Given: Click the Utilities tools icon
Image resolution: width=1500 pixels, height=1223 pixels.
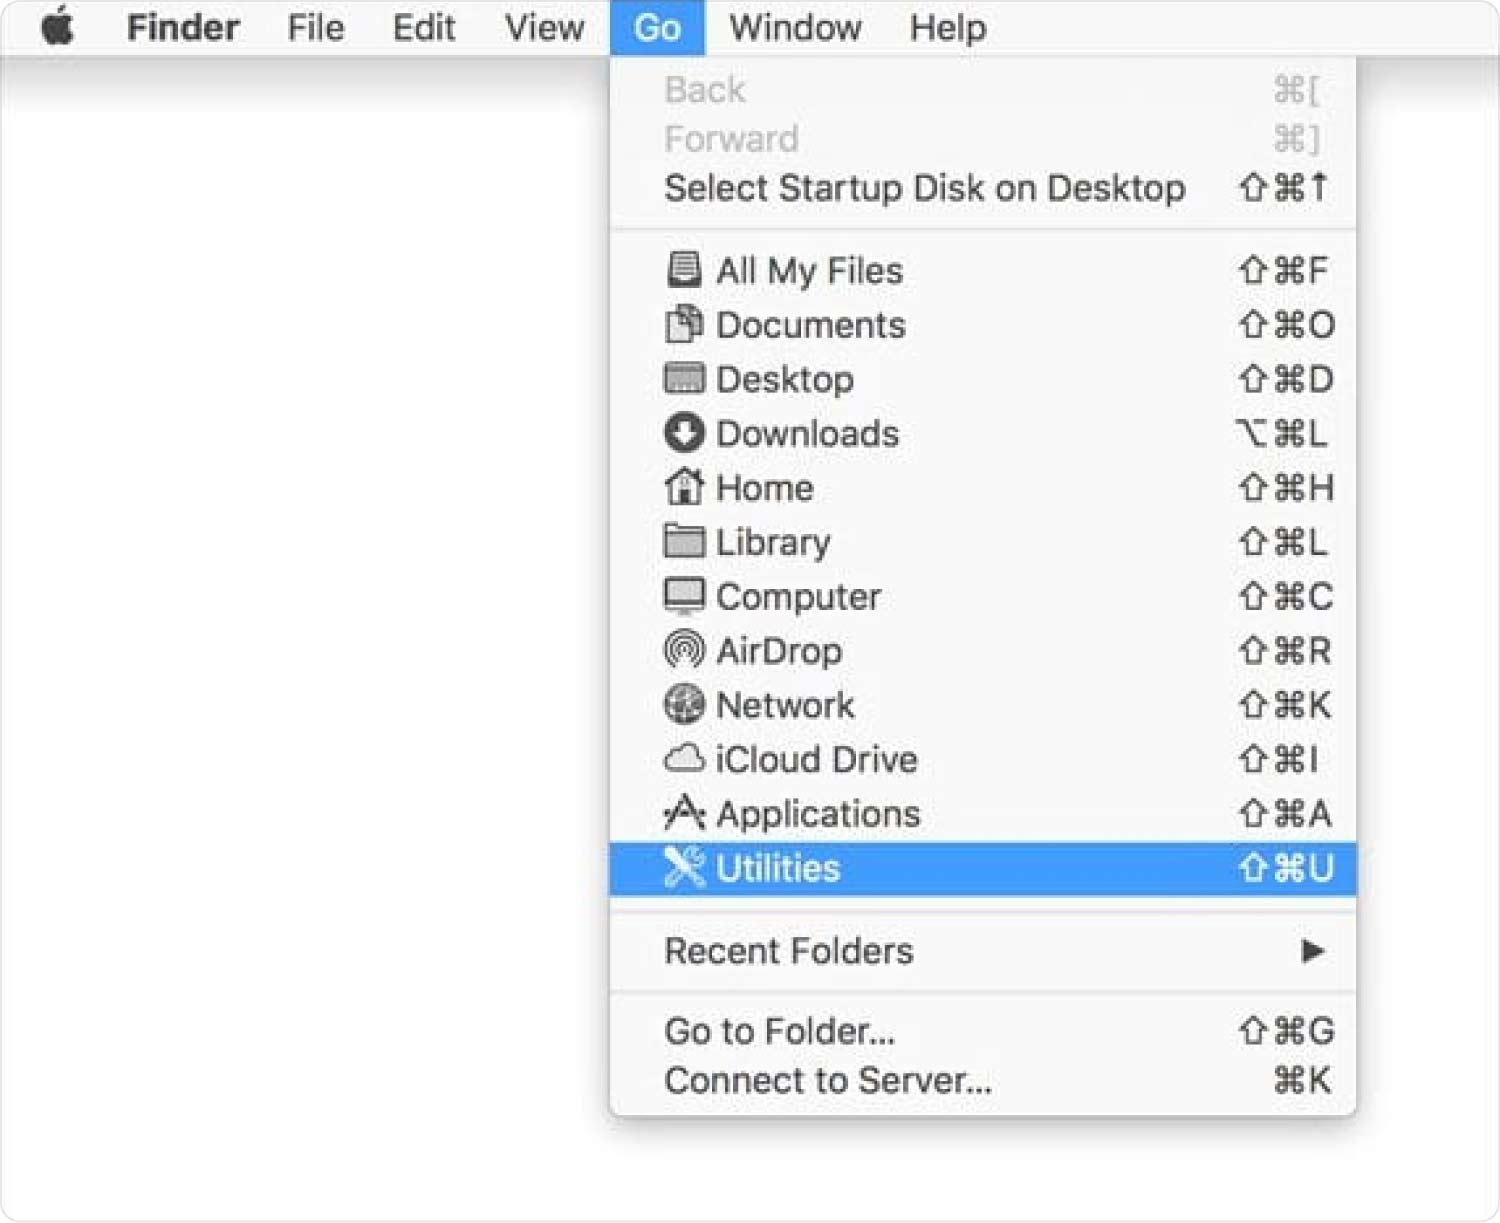Looking at the screenshot, I should click(684, 867).
